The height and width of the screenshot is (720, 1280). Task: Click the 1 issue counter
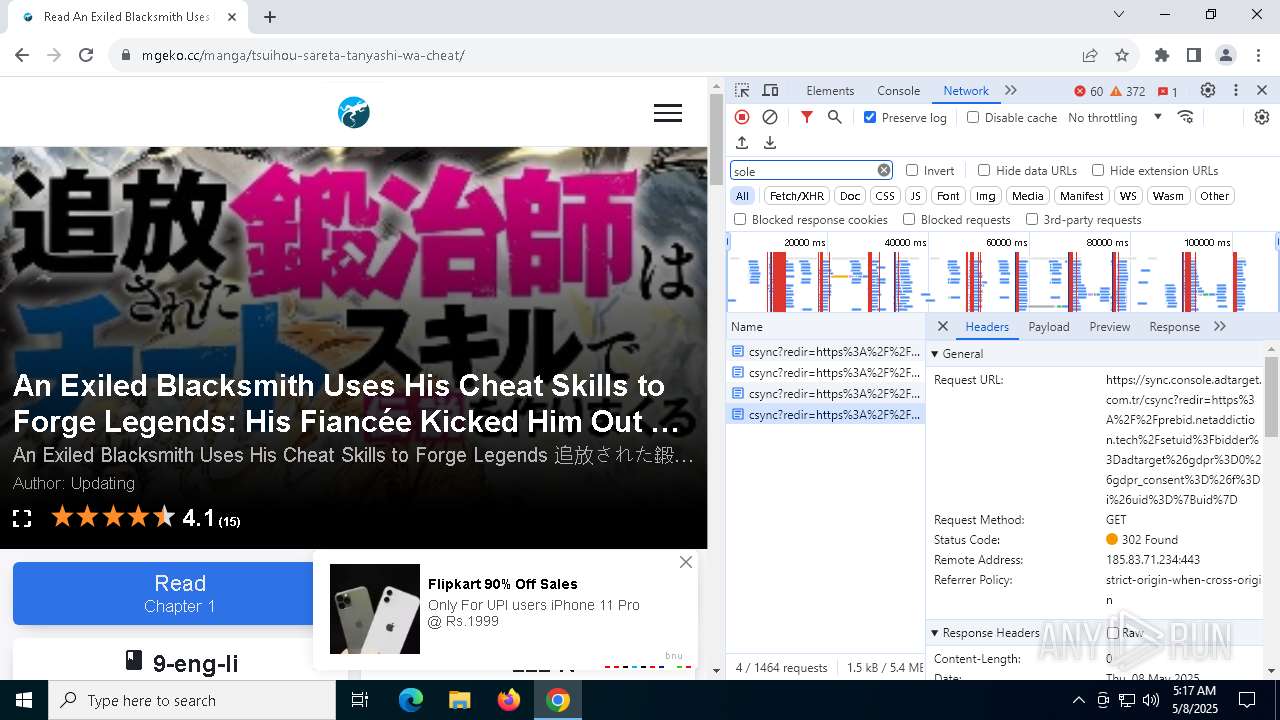[x=1168, y=91]
